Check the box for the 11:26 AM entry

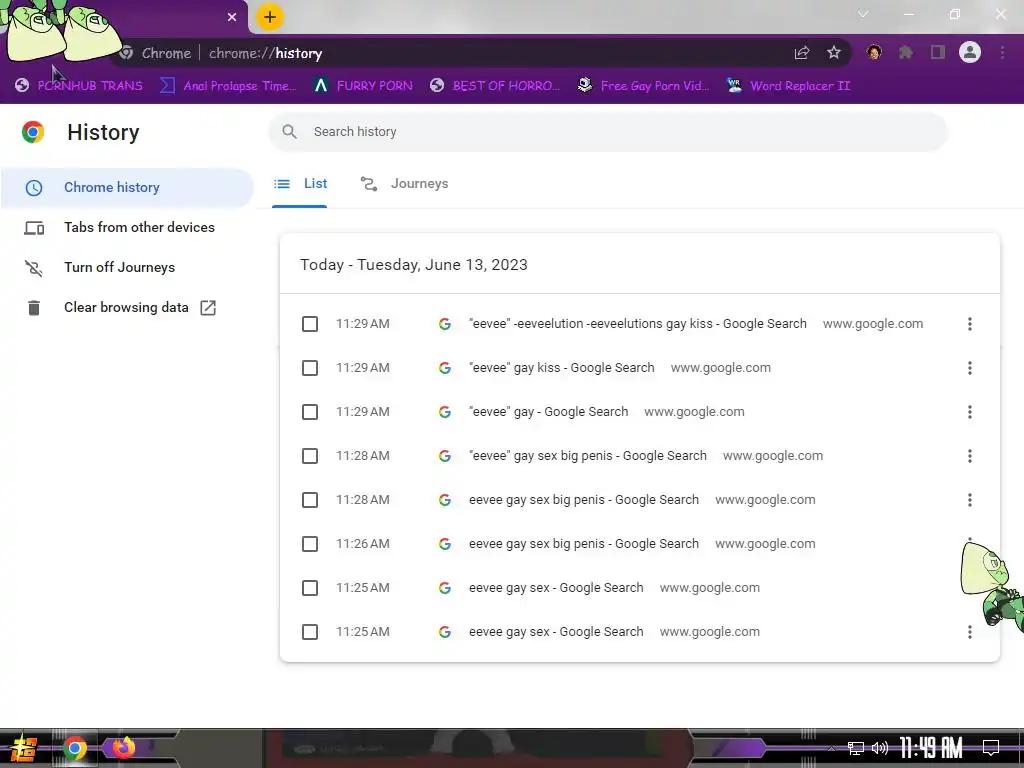[x=310, y=544]
